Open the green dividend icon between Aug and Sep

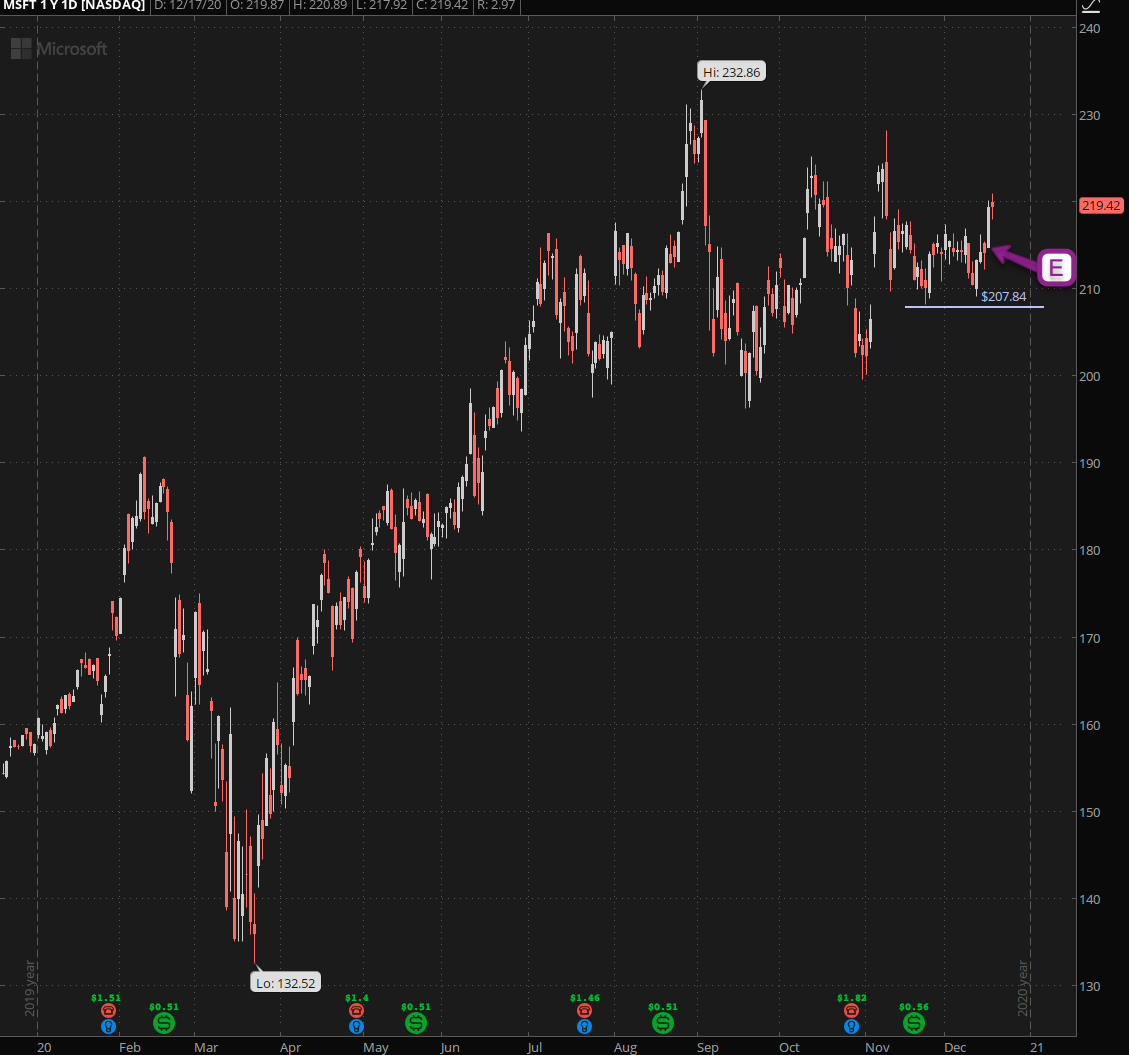662,1023
